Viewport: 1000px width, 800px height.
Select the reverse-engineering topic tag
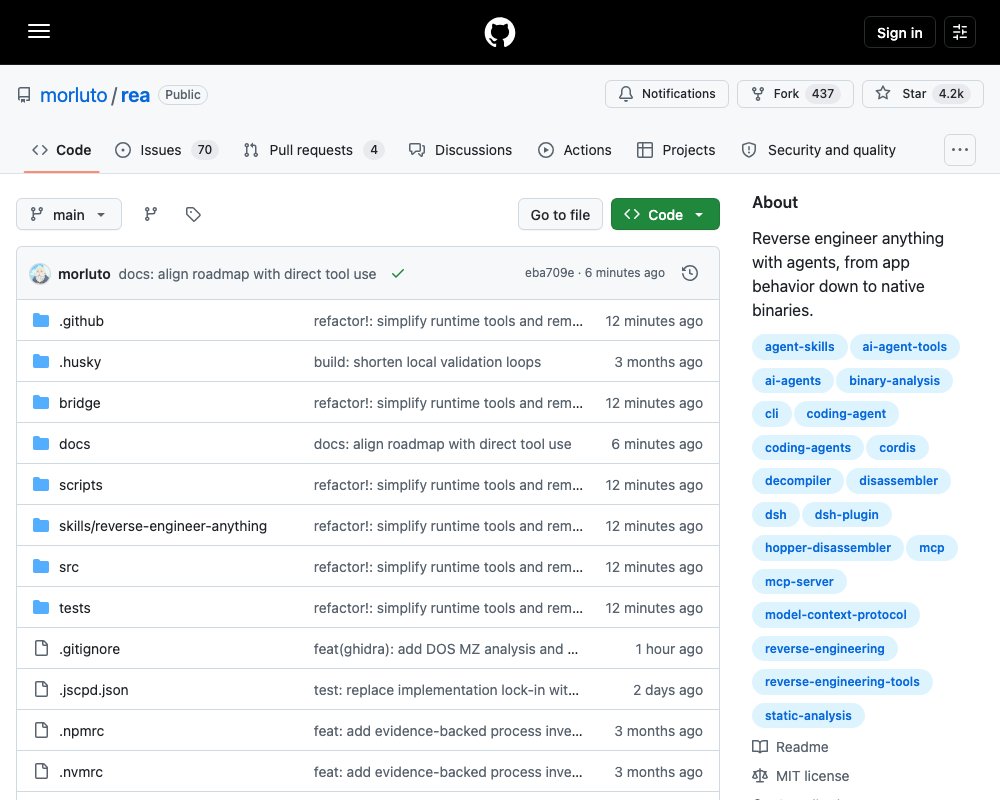pyautogui.click(x=824, y=648)
